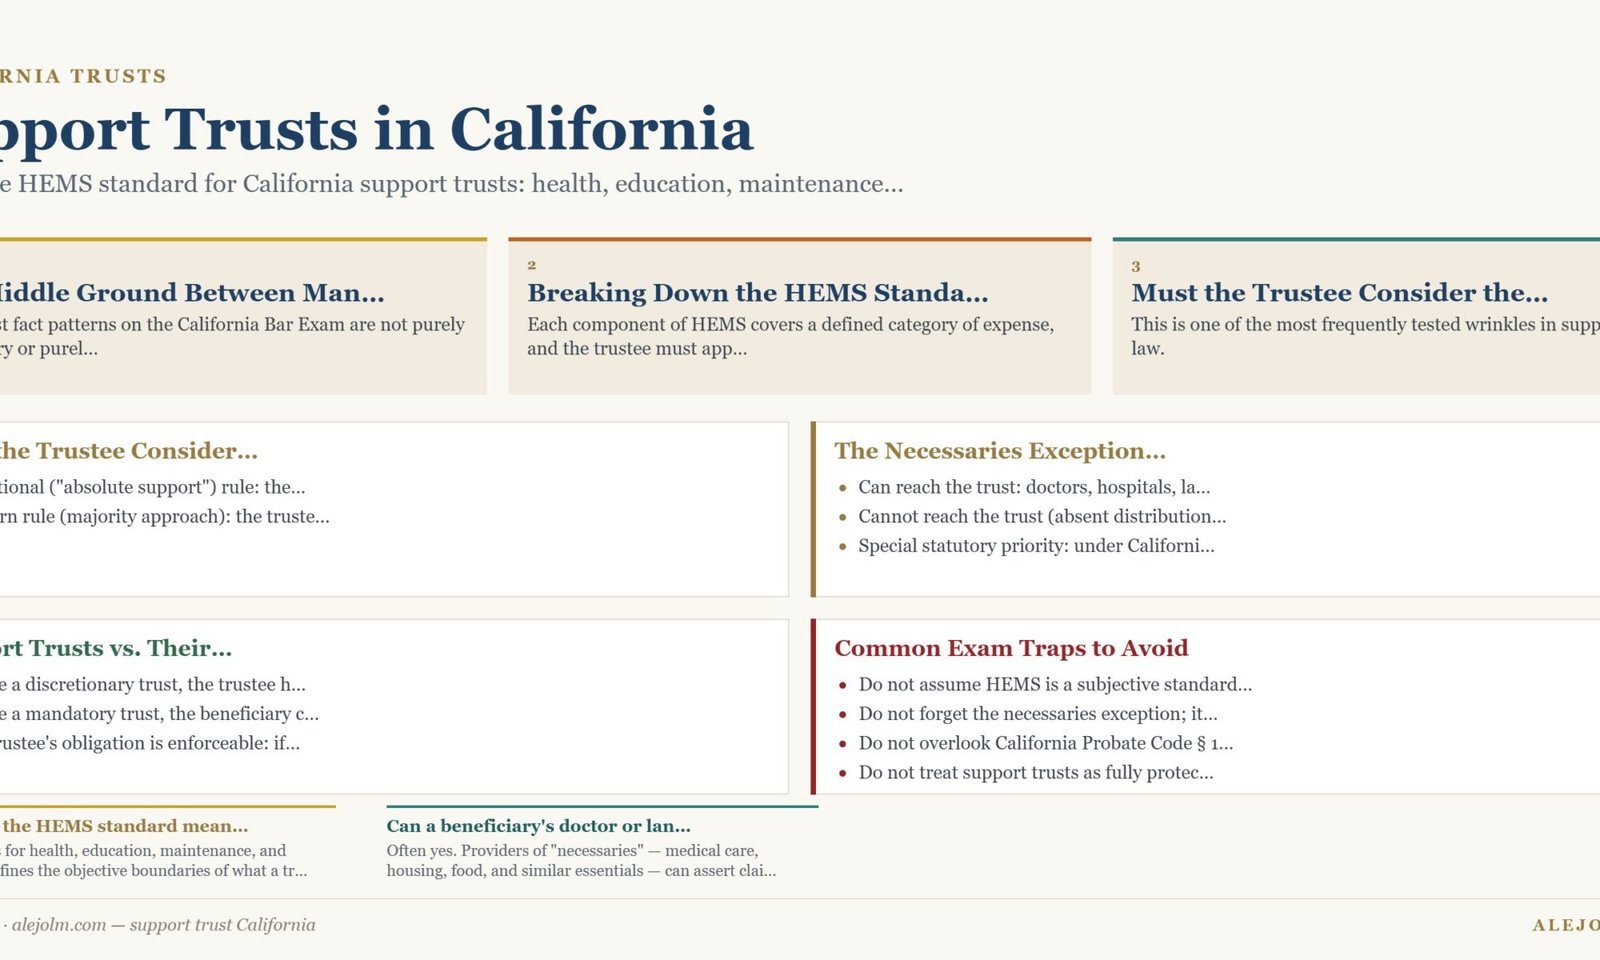Click "Common Exam Traps to Avoid" heading
The height and width of the screenshot is (960, 1600).
tap(1011, 648)
